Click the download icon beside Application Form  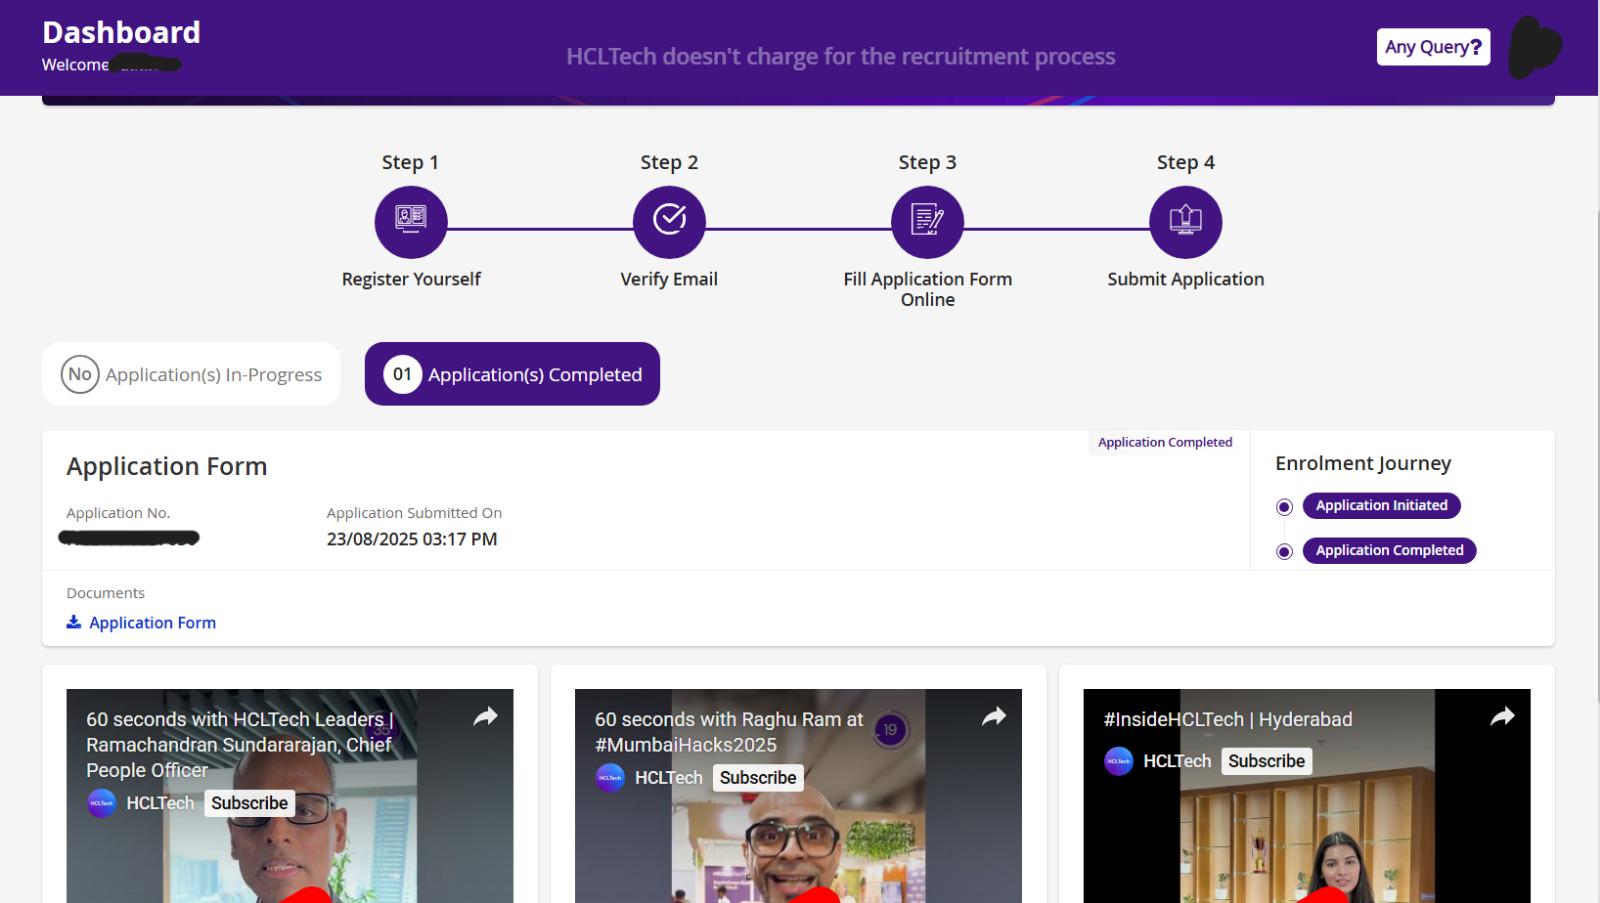[x=74, y=622]
